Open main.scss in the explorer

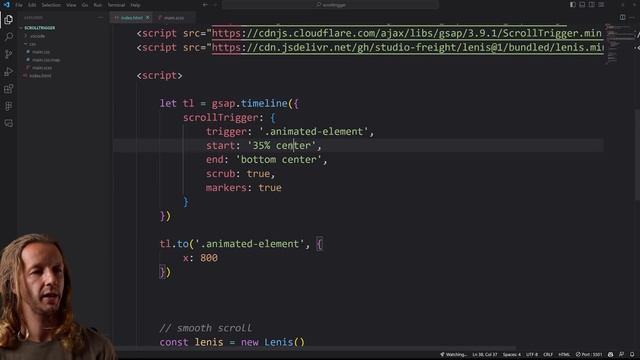point(42,68)
